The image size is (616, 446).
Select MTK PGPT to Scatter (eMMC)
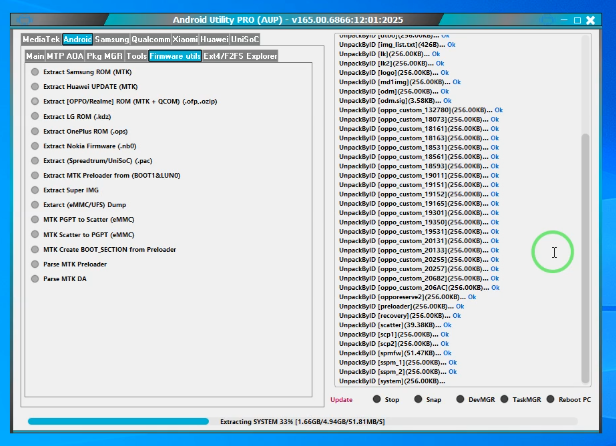(x=35, y=220)
